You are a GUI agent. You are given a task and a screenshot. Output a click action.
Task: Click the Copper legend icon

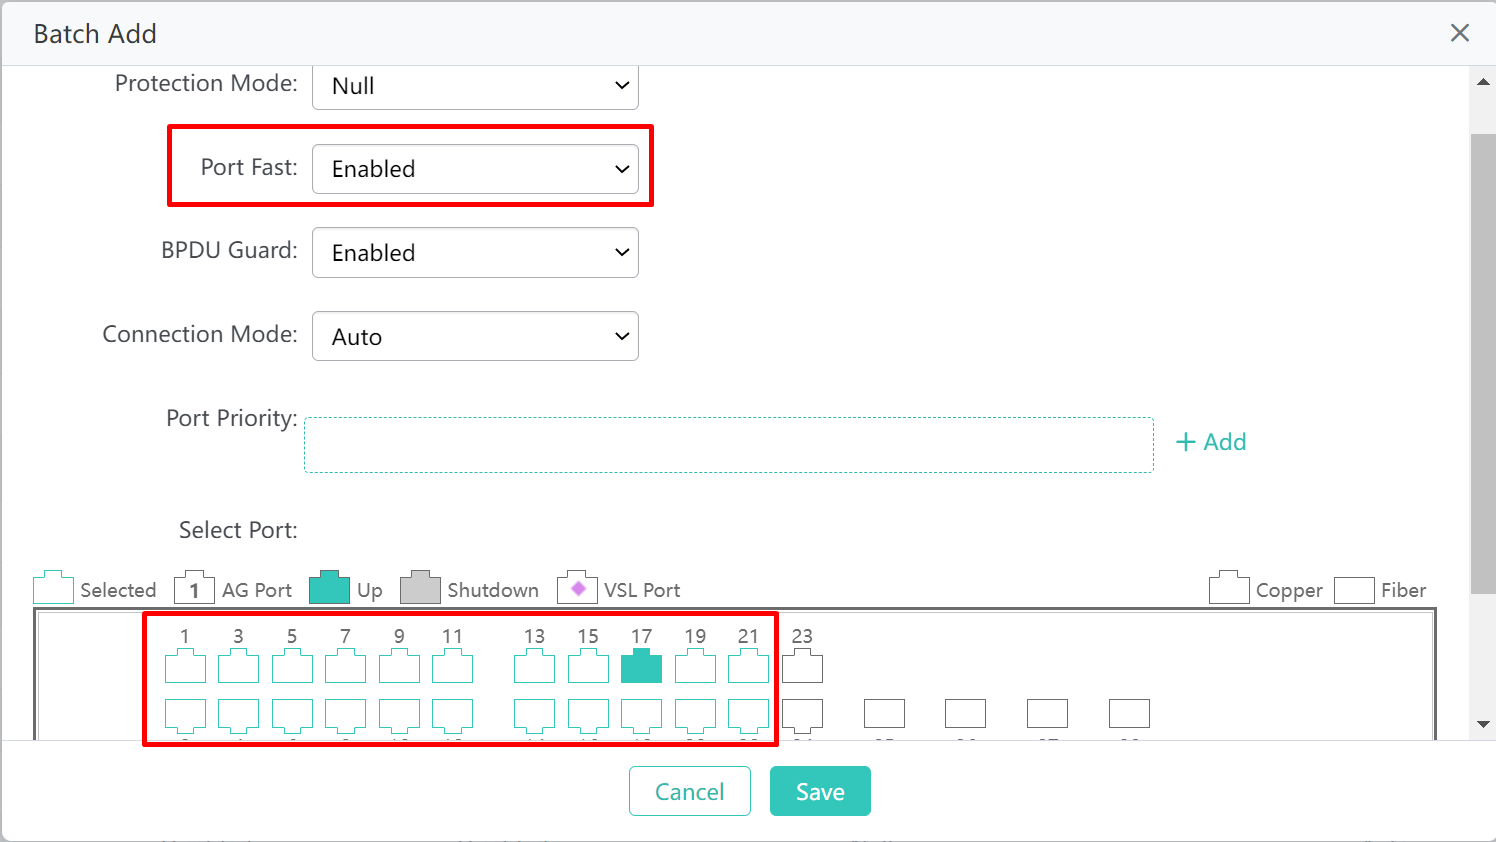pyautogui.click(x=1229, y=588)
